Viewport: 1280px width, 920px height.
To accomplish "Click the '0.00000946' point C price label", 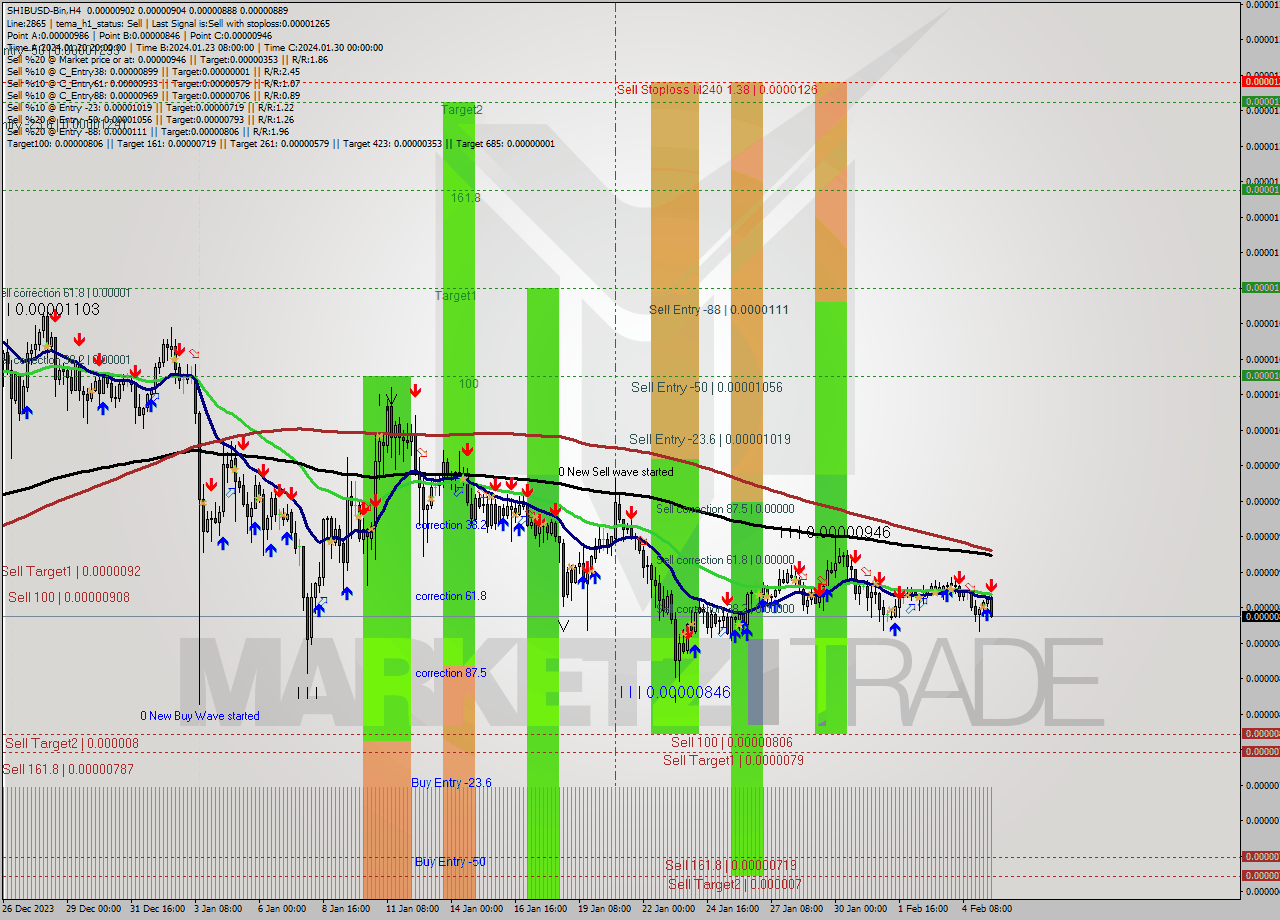I will tap(848, 532).
